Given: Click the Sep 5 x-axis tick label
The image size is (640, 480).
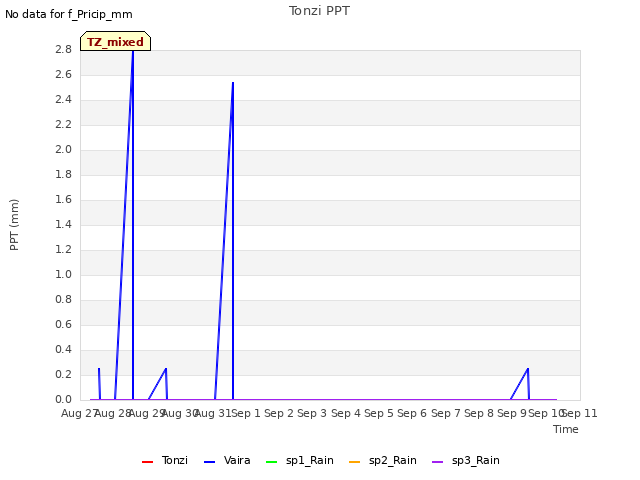Looking at the screenshot, I should [x=379, y=413].
